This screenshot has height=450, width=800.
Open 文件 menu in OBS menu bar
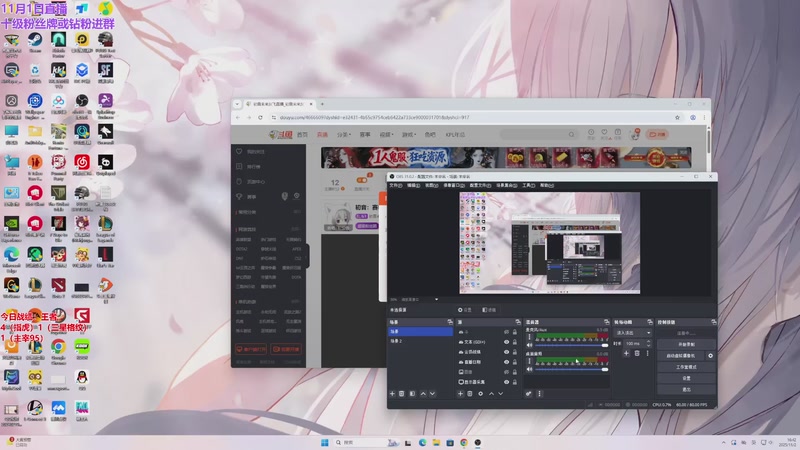pyautogui.click(x=395, y=185)
